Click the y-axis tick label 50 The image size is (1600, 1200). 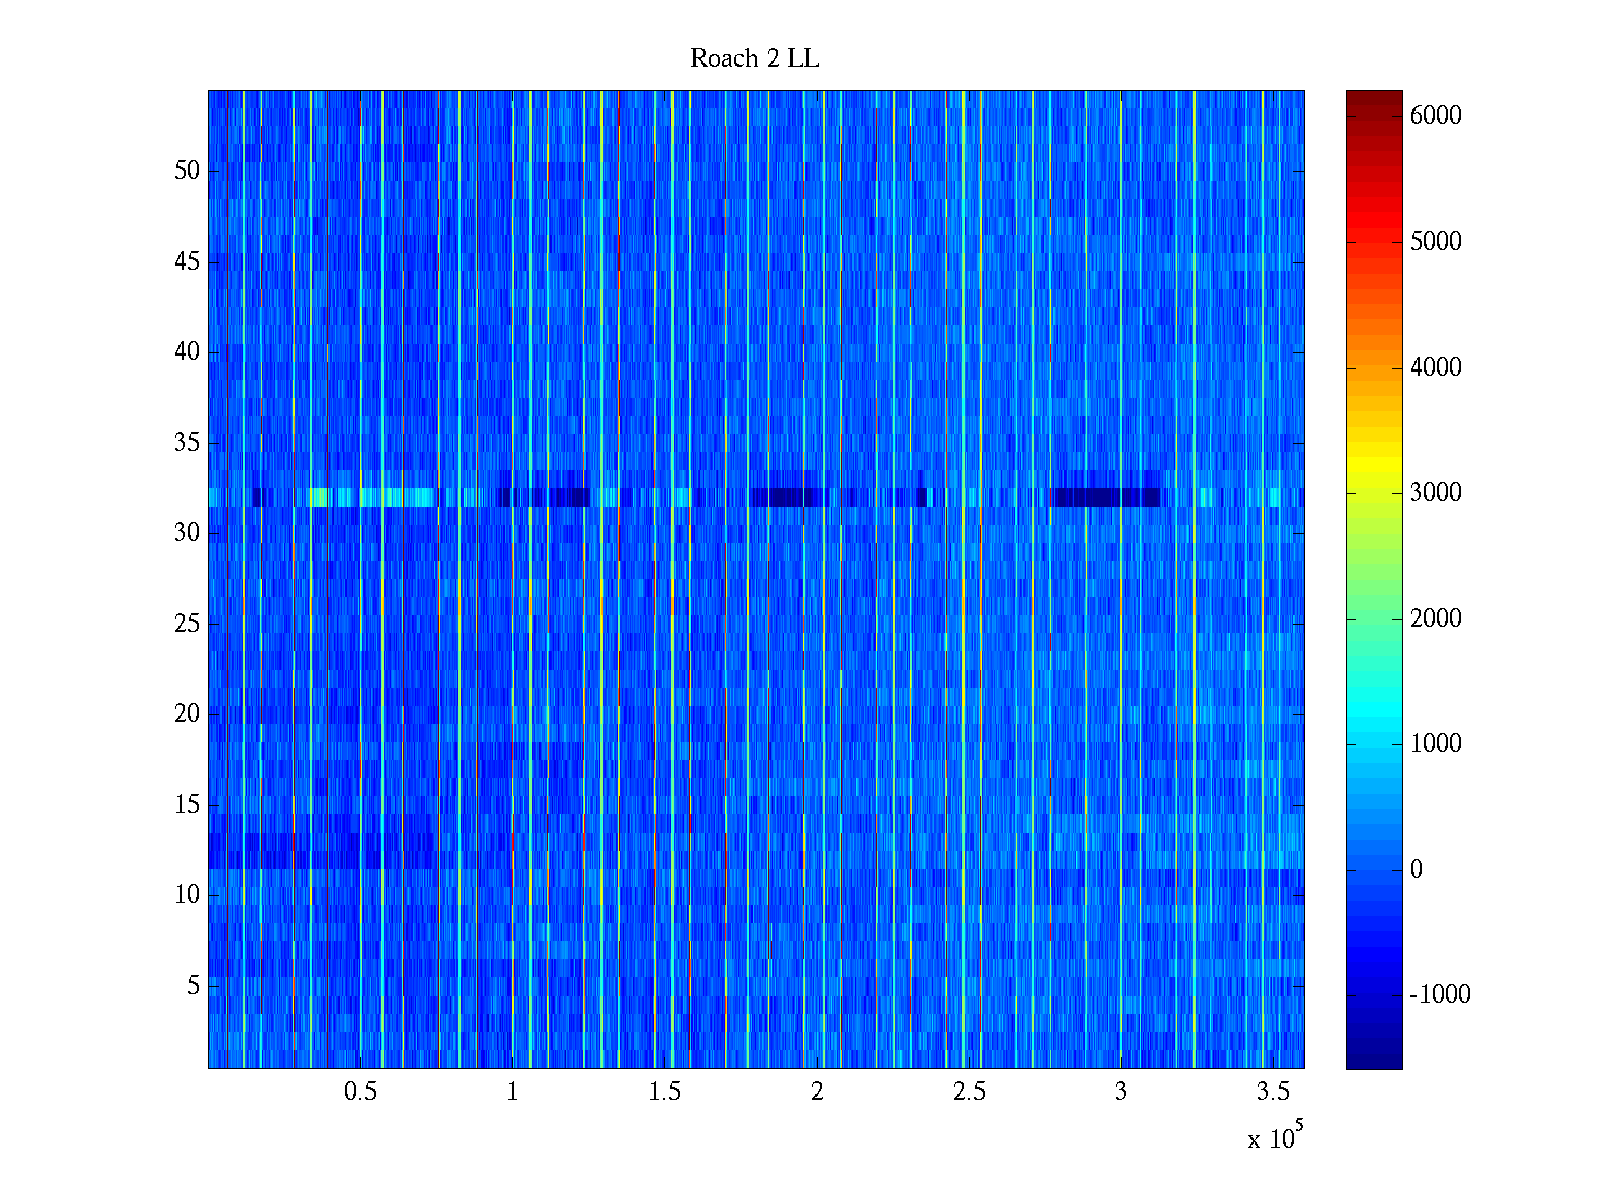pos(187,171)
